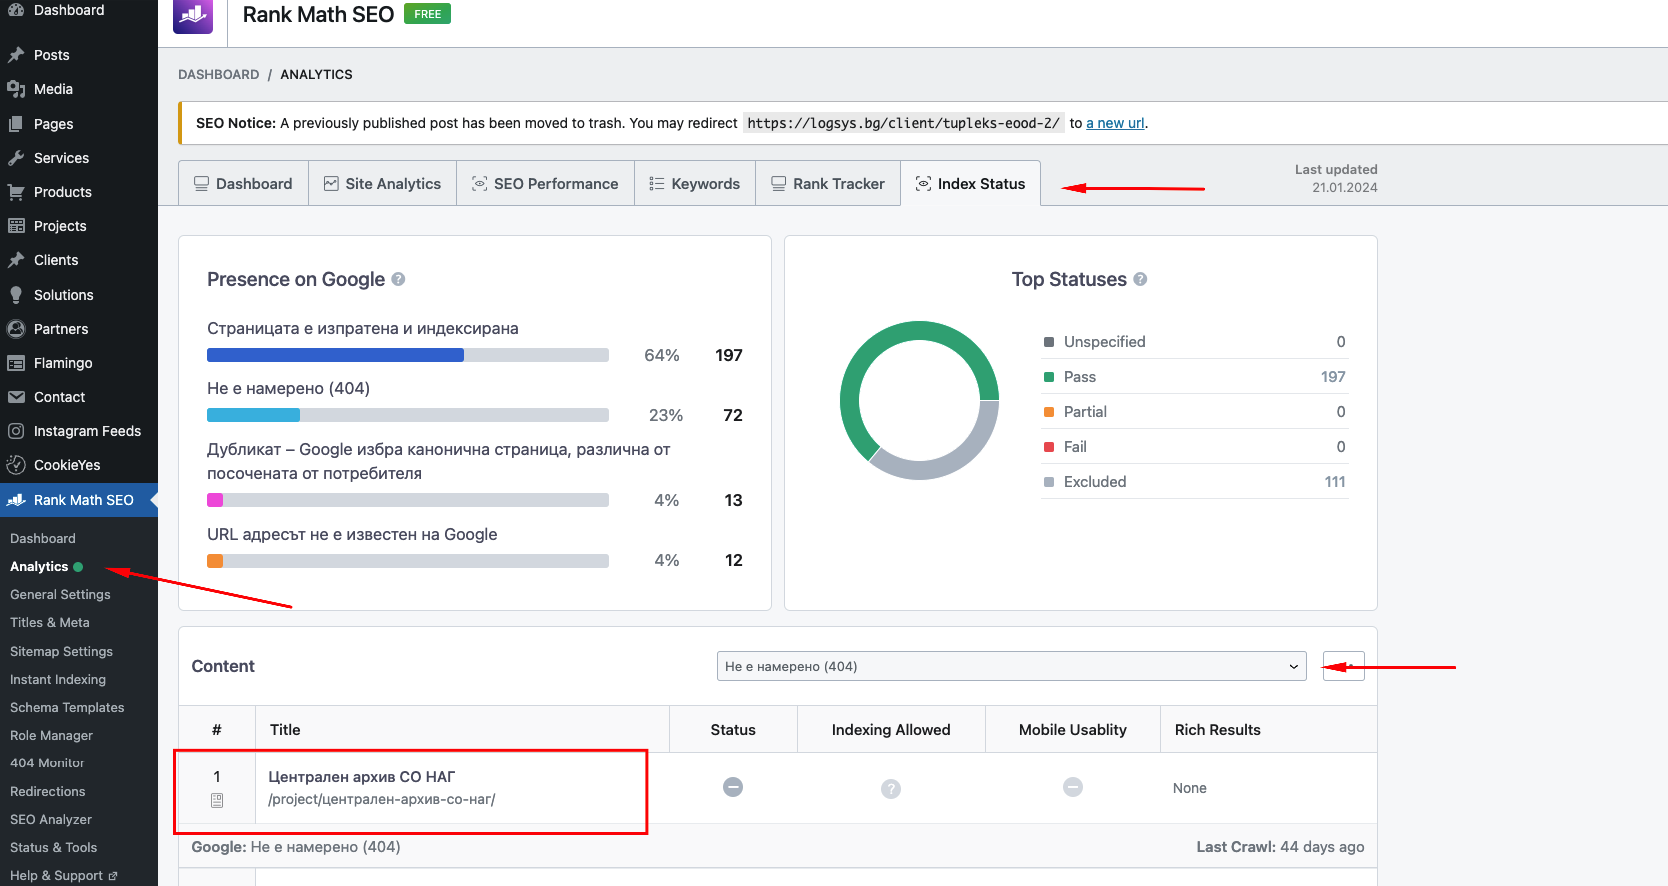1668x886 pixels.
Task: Click the Pass green legend swatch
Action: click(x=1049, y=377)
